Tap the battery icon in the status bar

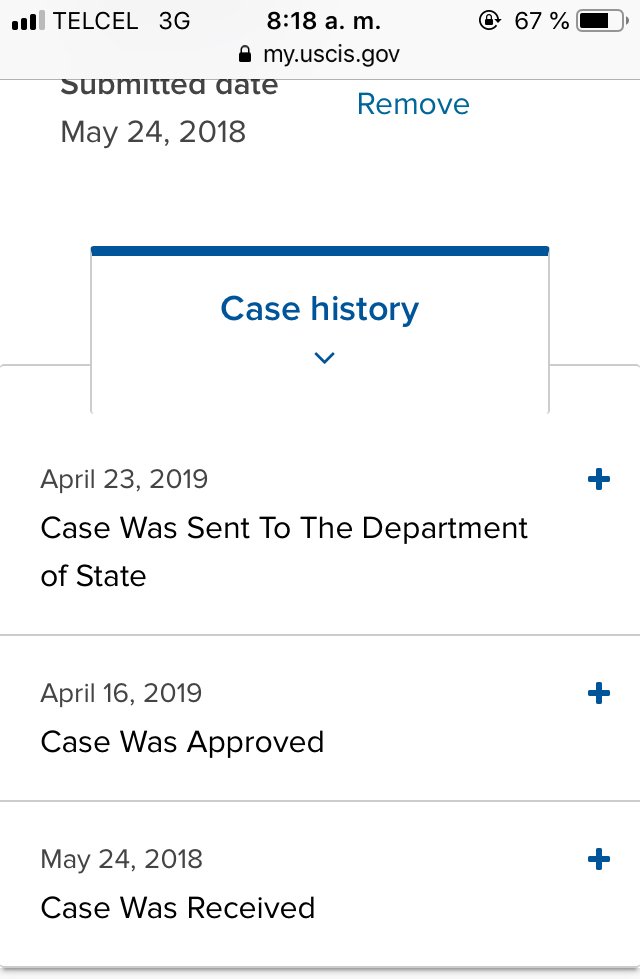(x=603, y=21)
